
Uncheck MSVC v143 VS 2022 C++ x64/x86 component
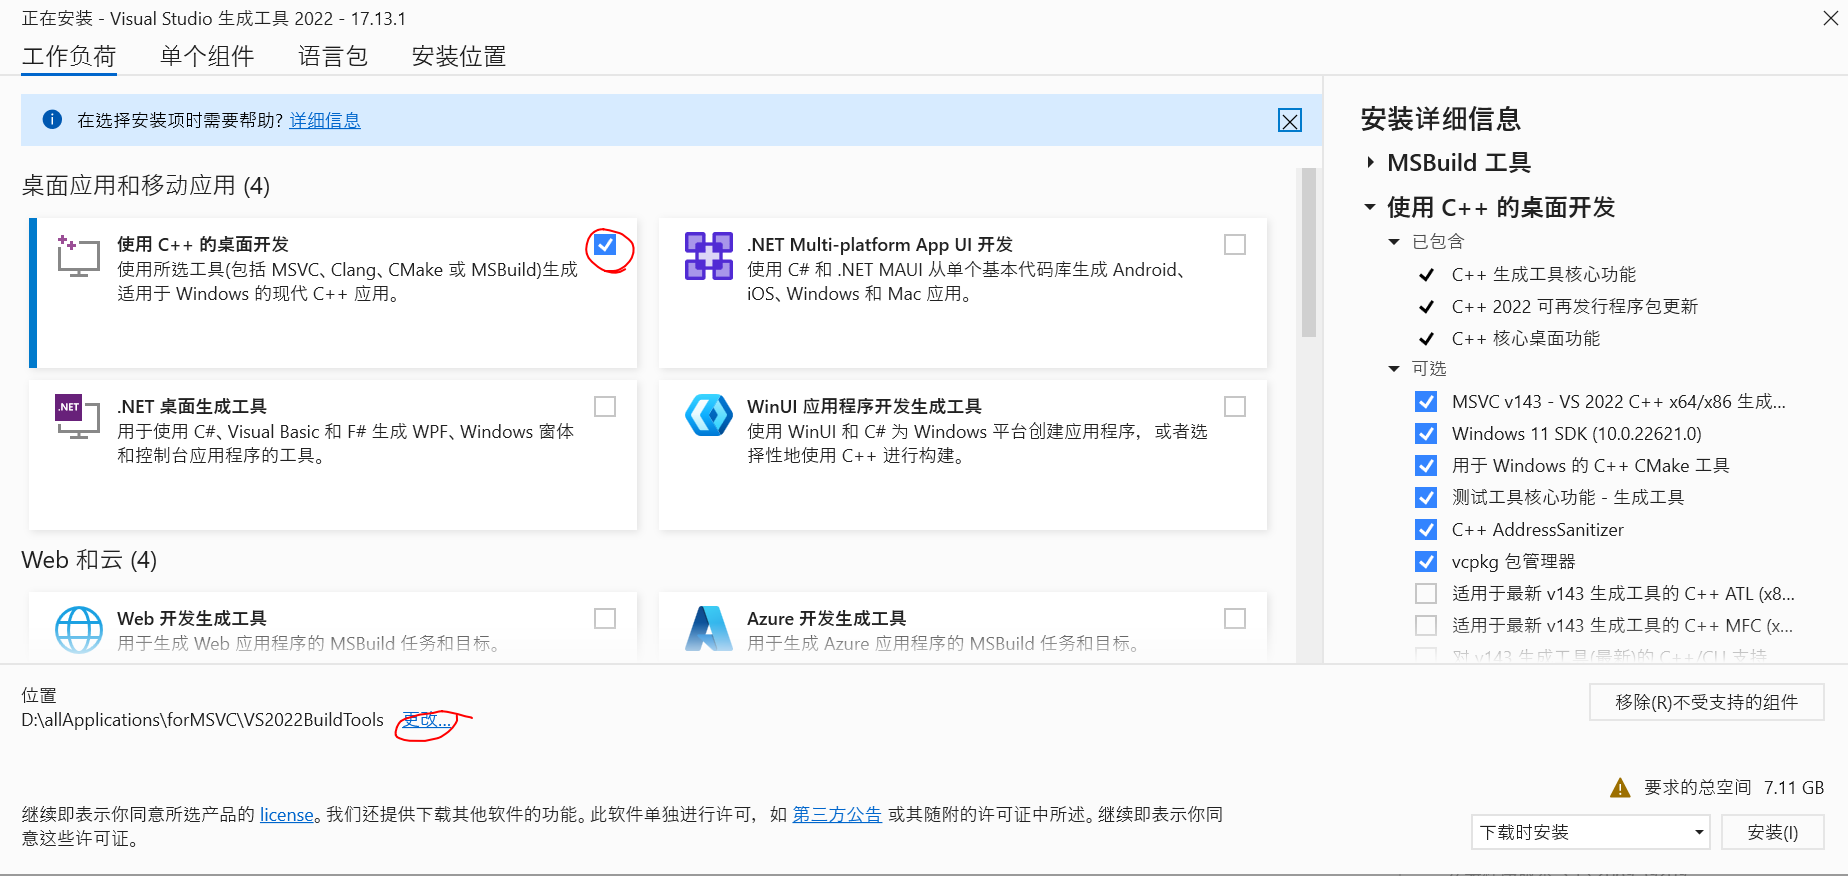coord(1426,402)
